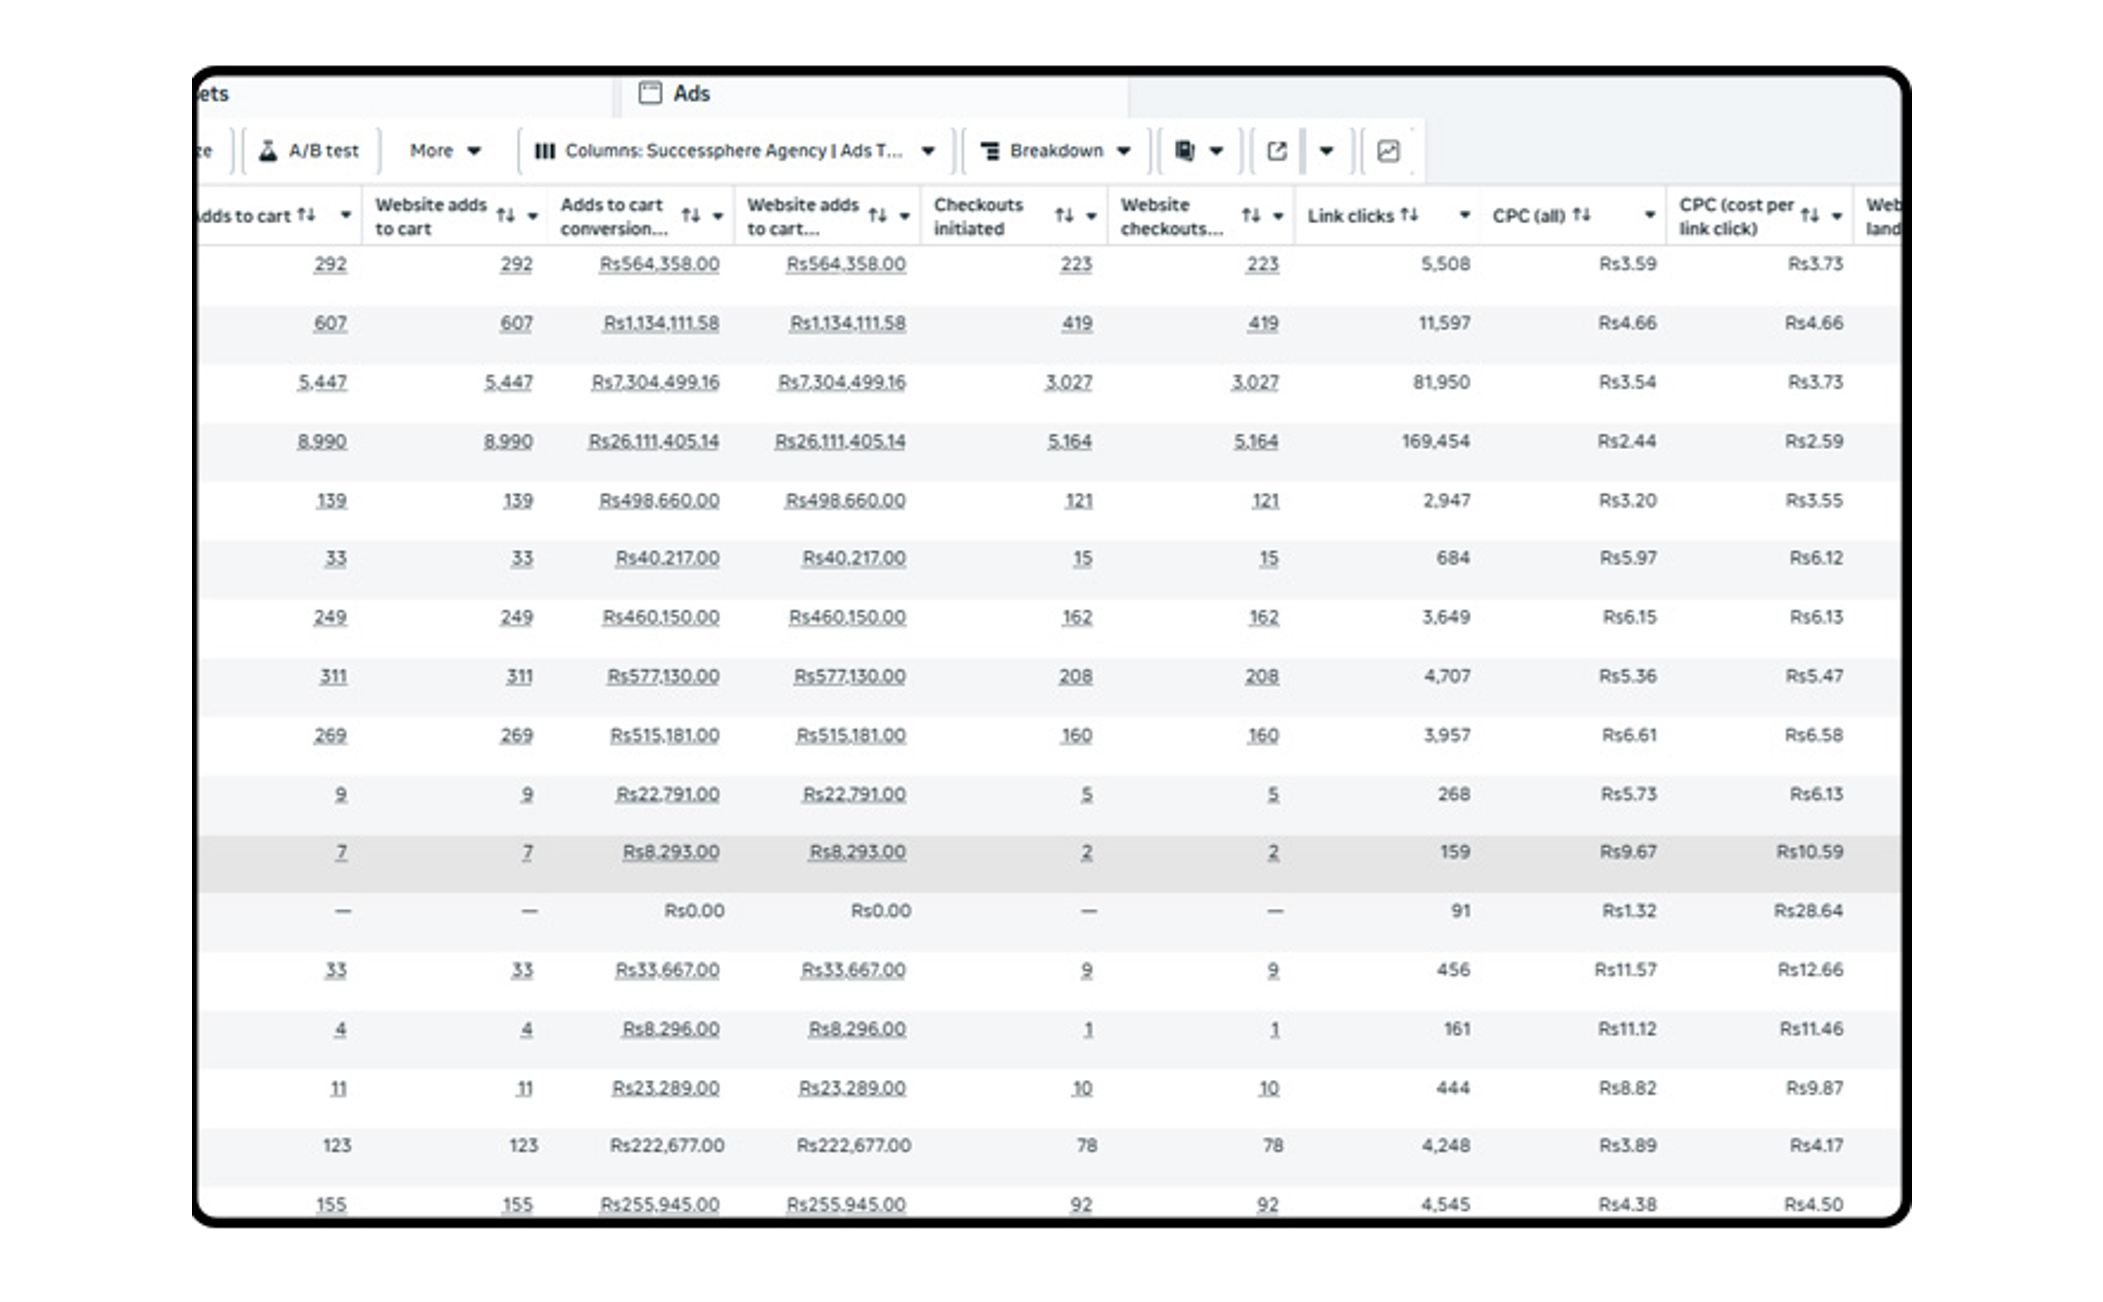The width and height of the screenshot is (2103, 1302).
Task: Open the Breakdown dropdown
Action: [x=1055, y=151]
